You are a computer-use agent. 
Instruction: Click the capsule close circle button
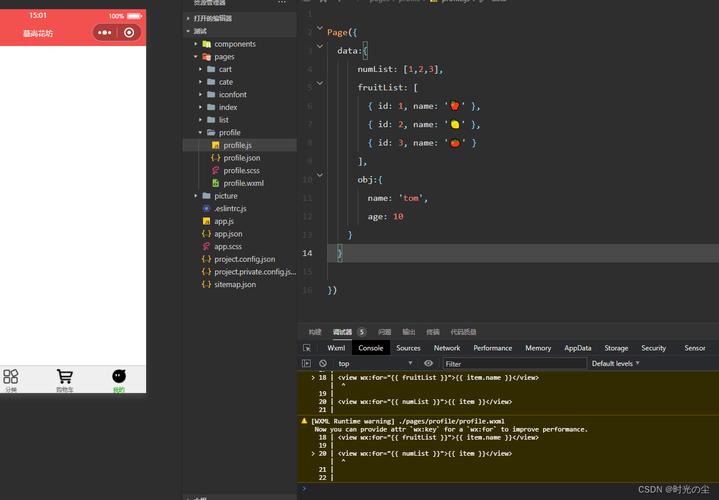129,32
